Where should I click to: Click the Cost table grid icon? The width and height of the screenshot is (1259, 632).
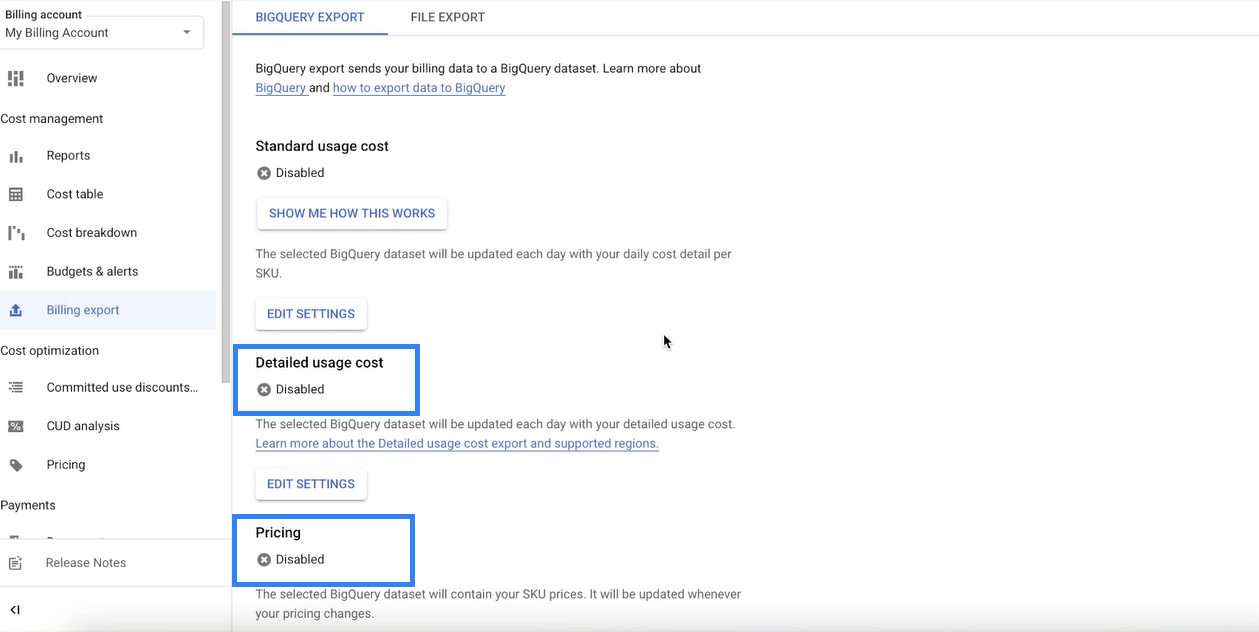click(x=15, y=194)
